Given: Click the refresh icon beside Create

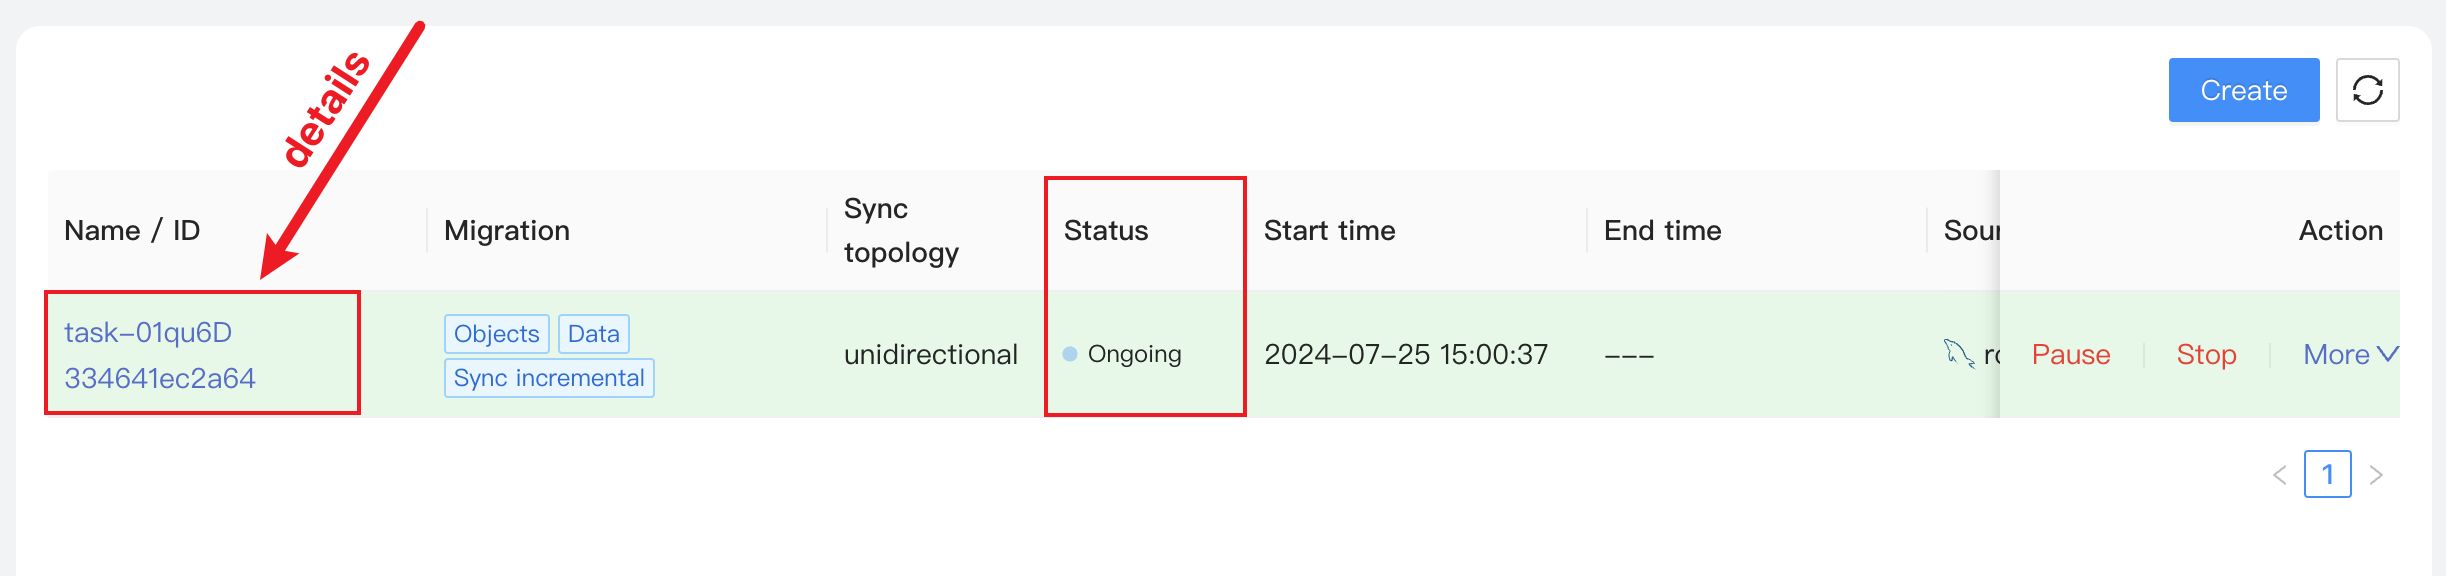Looking at the screenshot, I should click(2367, 90).
